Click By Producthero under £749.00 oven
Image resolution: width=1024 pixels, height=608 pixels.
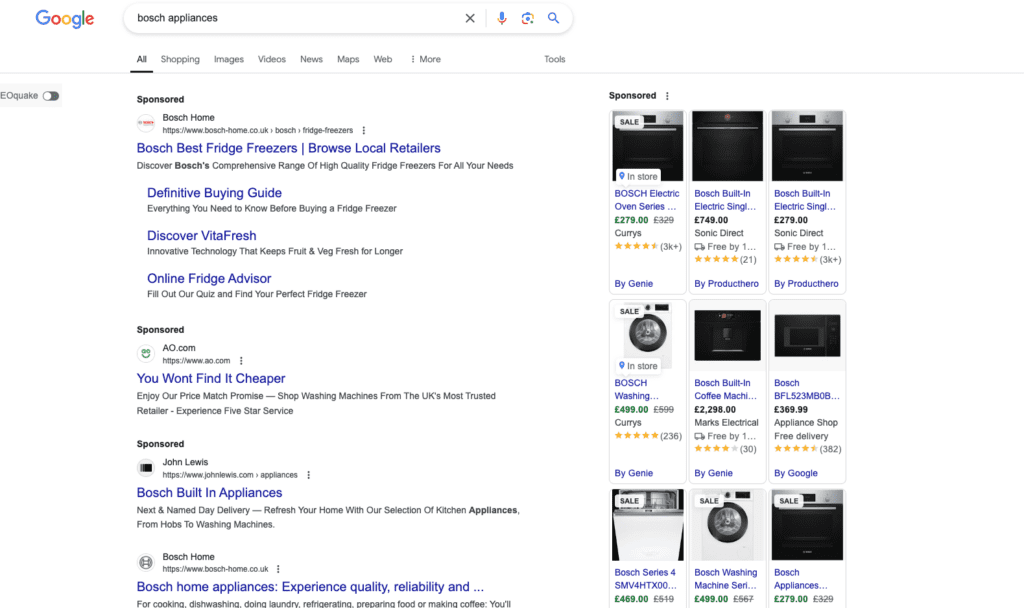[x=726, y=284]
